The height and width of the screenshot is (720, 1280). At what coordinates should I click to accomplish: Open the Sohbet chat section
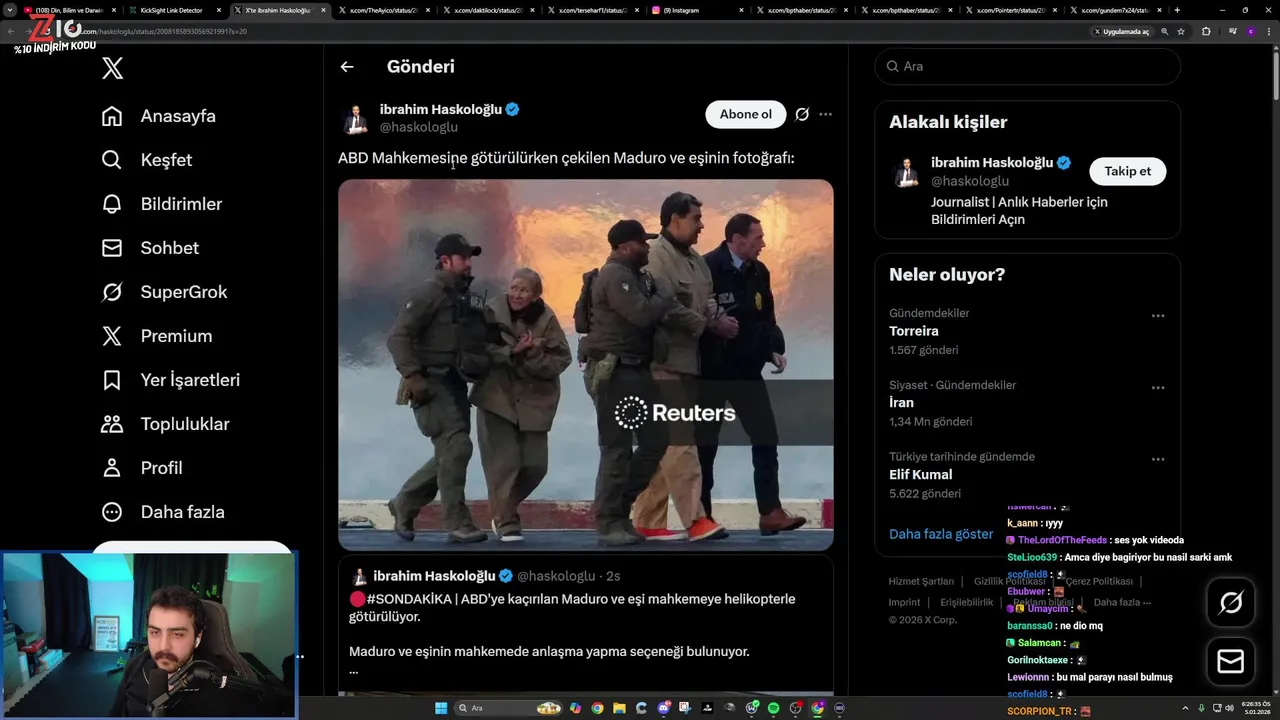tap(150, 248)
